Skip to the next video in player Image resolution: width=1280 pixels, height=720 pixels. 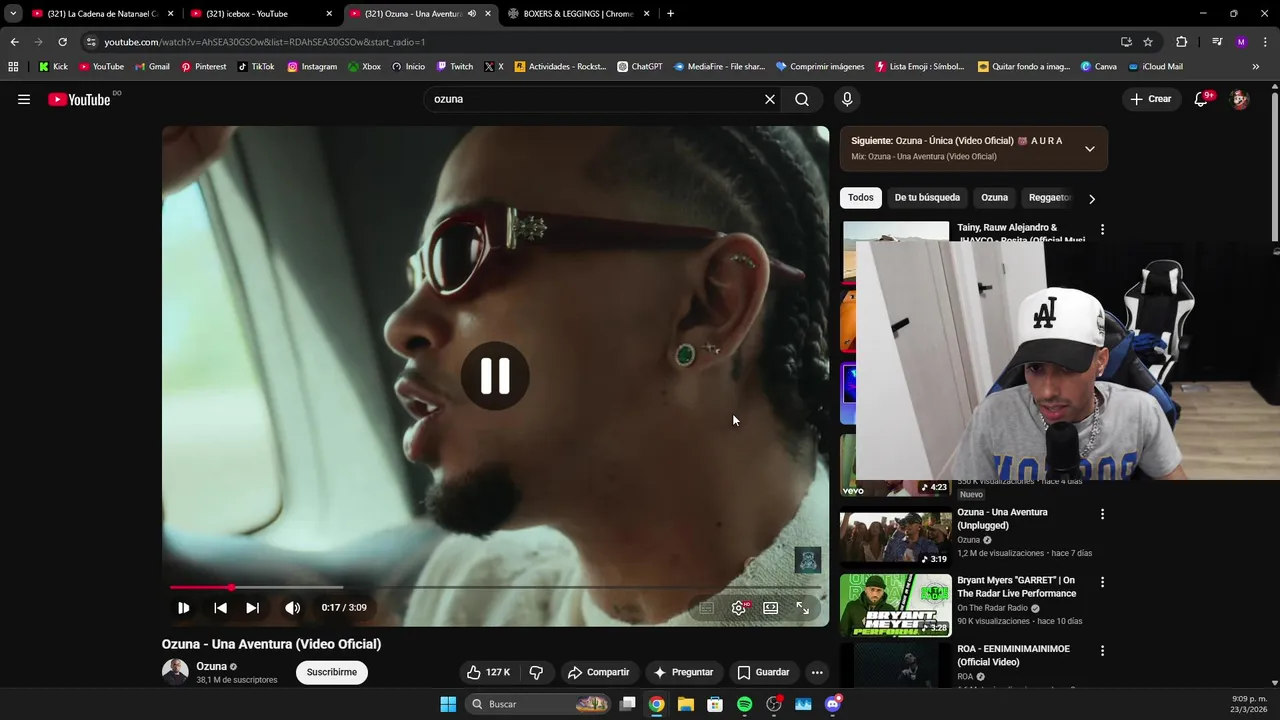pos(253,607)
